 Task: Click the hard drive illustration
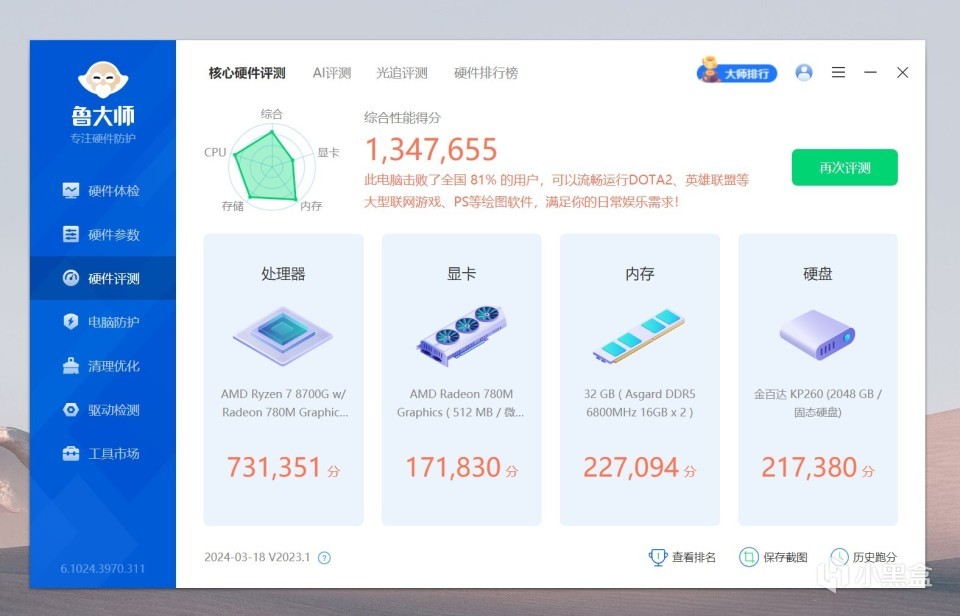point(817,334)
